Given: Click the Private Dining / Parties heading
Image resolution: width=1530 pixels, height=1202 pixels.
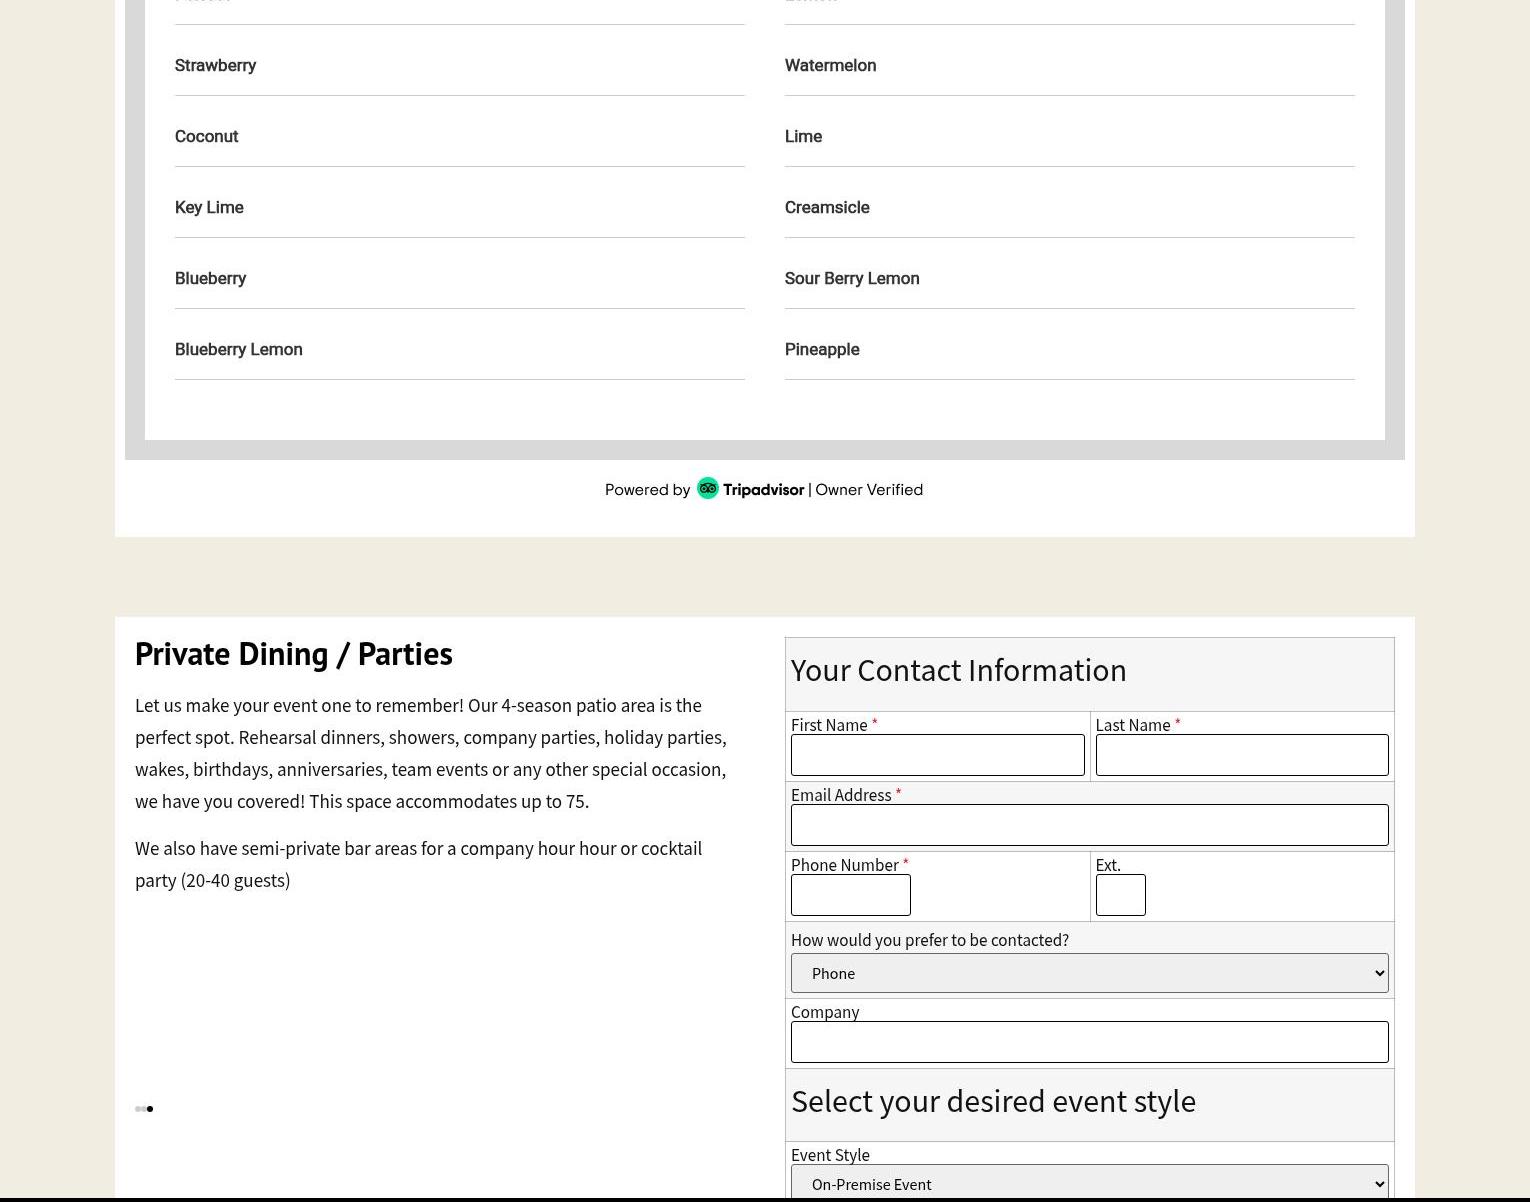Looking at the screenshot, I should pyautogui.click(x=293, y=653).
